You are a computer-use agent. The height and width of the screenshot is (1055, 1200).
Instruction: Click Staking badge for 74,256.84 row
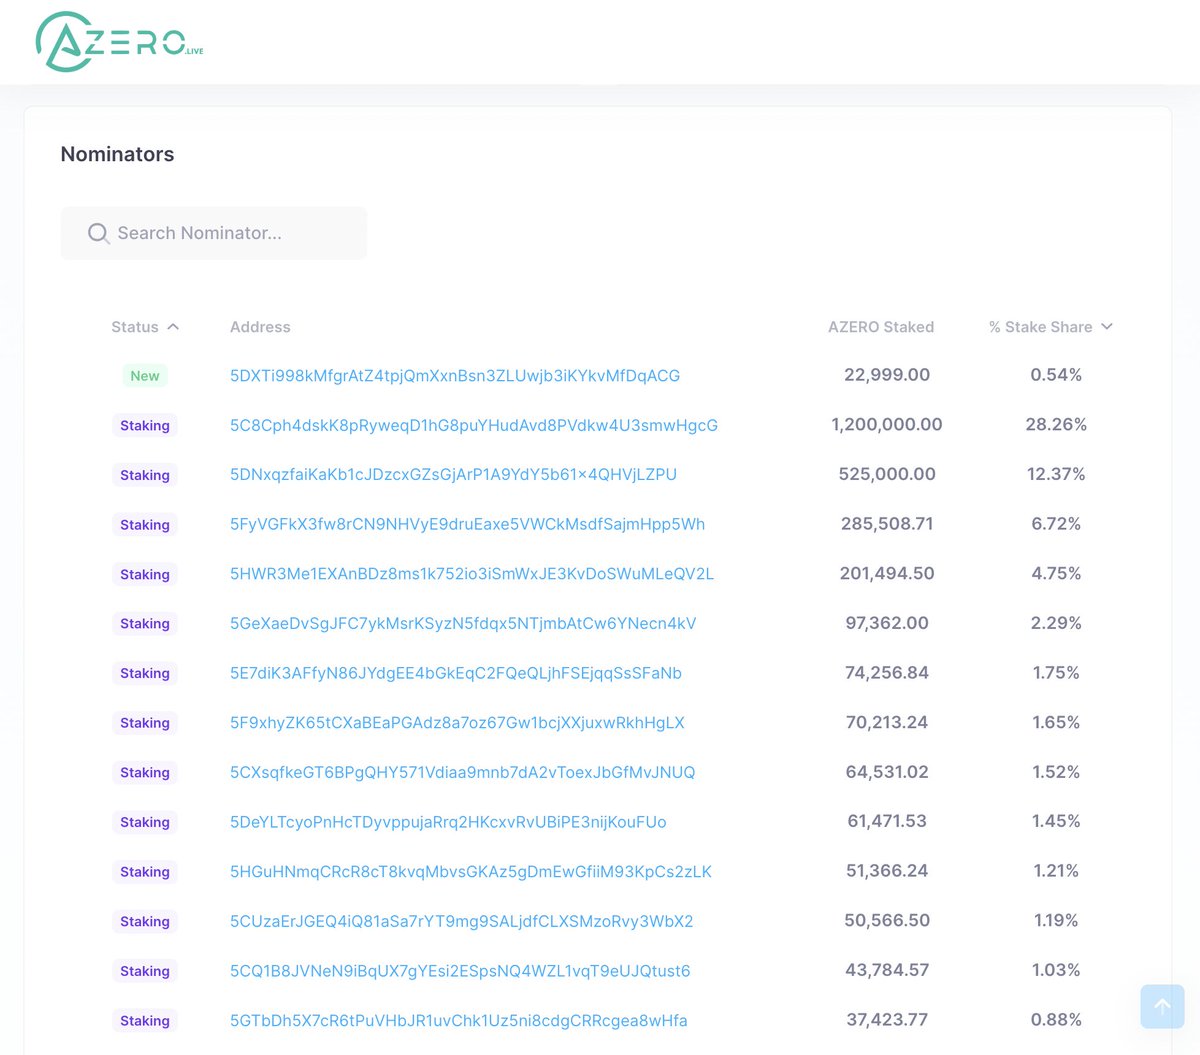145,673
